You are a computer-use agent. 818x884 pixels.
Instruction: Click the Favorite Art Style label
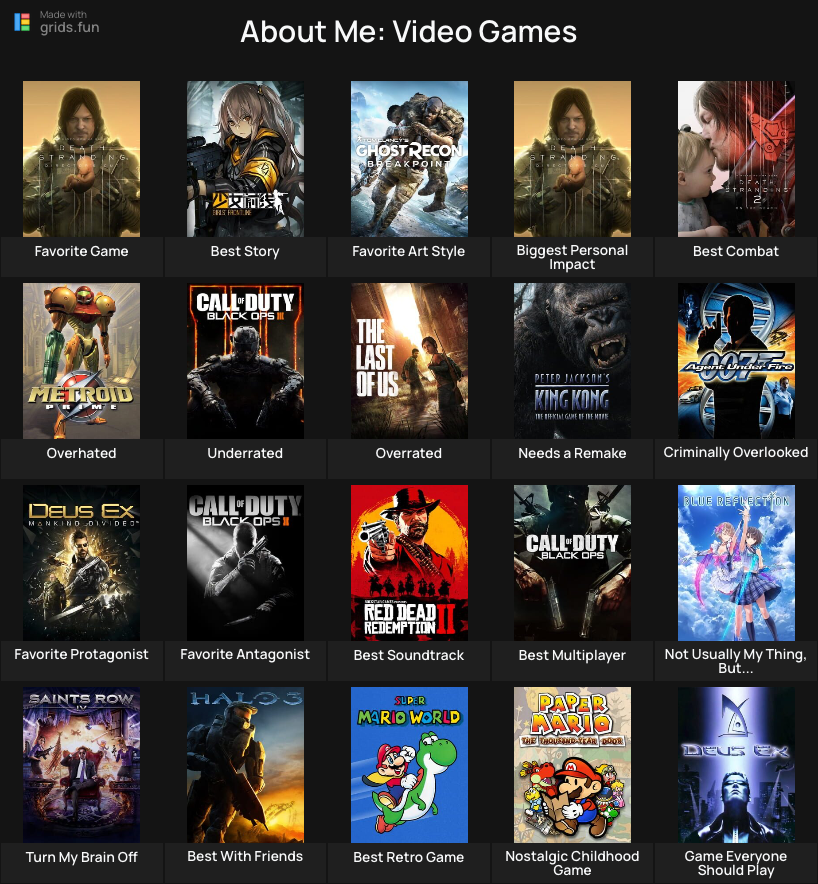pos(409,251)
